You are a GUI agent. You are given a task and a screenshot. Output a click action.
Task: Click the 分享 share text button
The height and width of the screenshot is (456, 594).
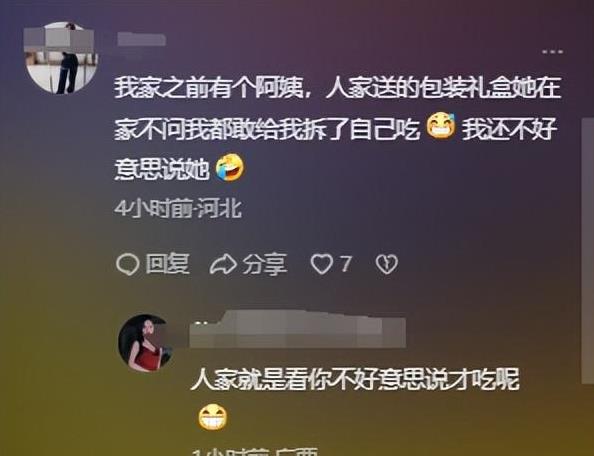pyautogui.click(x=265, y=264)
